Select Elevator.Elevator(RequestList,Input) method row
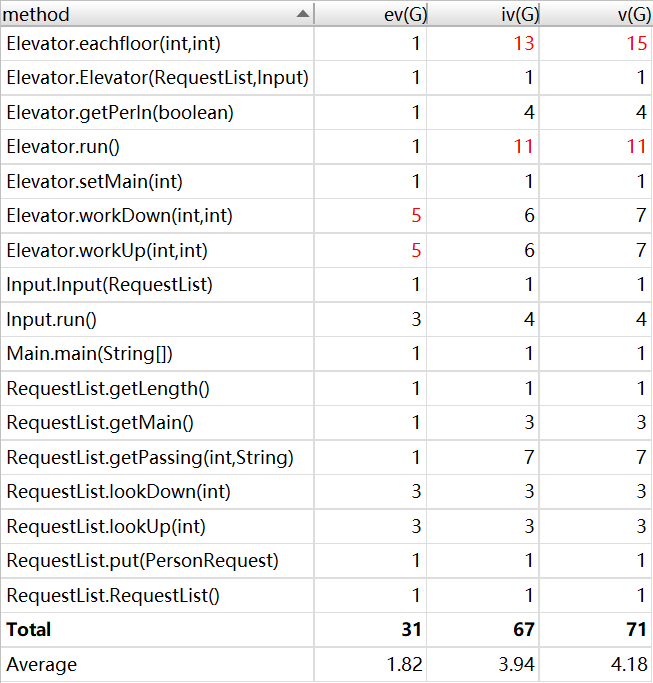This screenshot has height=683, width=653. [326, 78]
